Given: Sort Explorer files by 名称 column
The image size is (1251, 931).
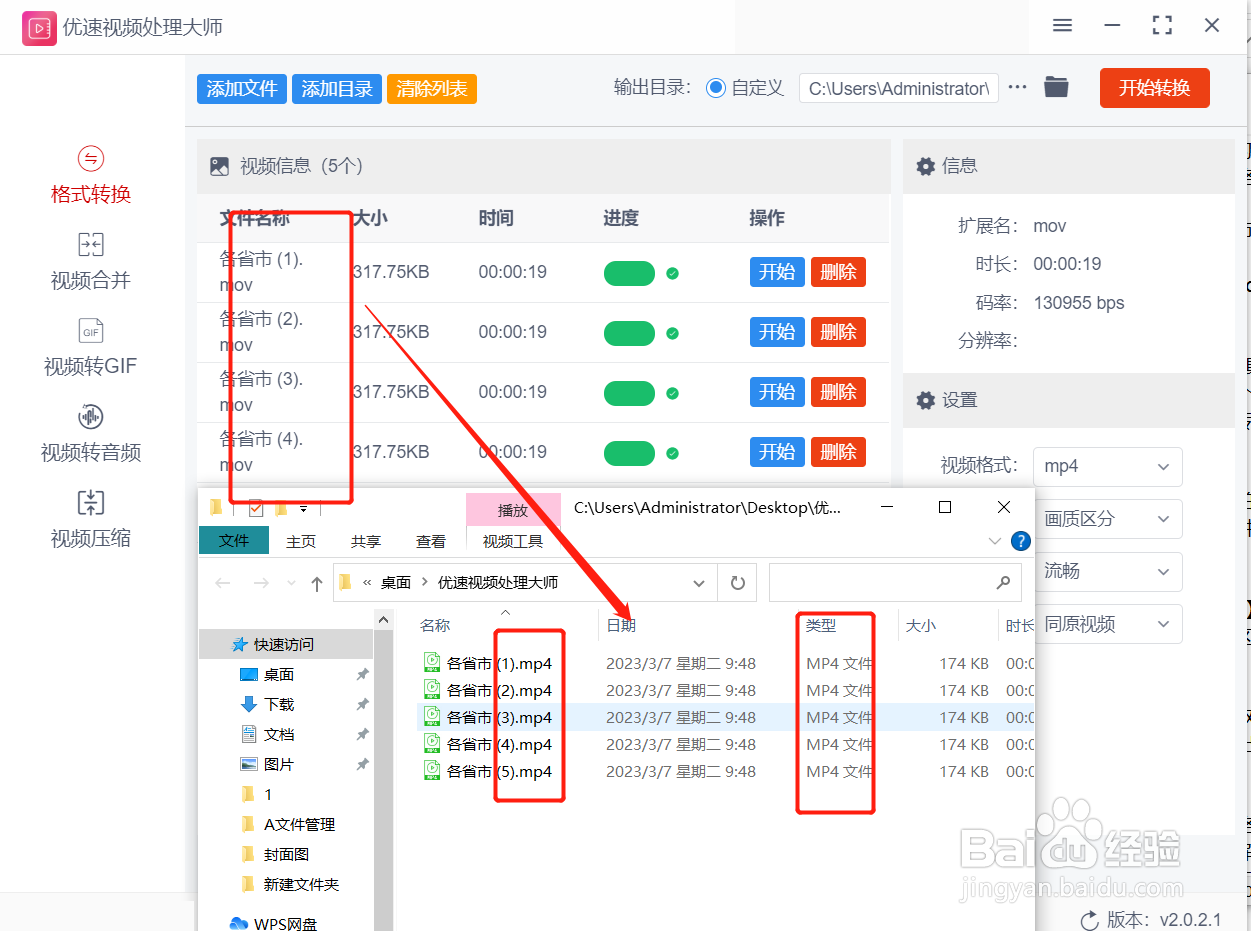Looking at the screenshot, I should 435,626.
